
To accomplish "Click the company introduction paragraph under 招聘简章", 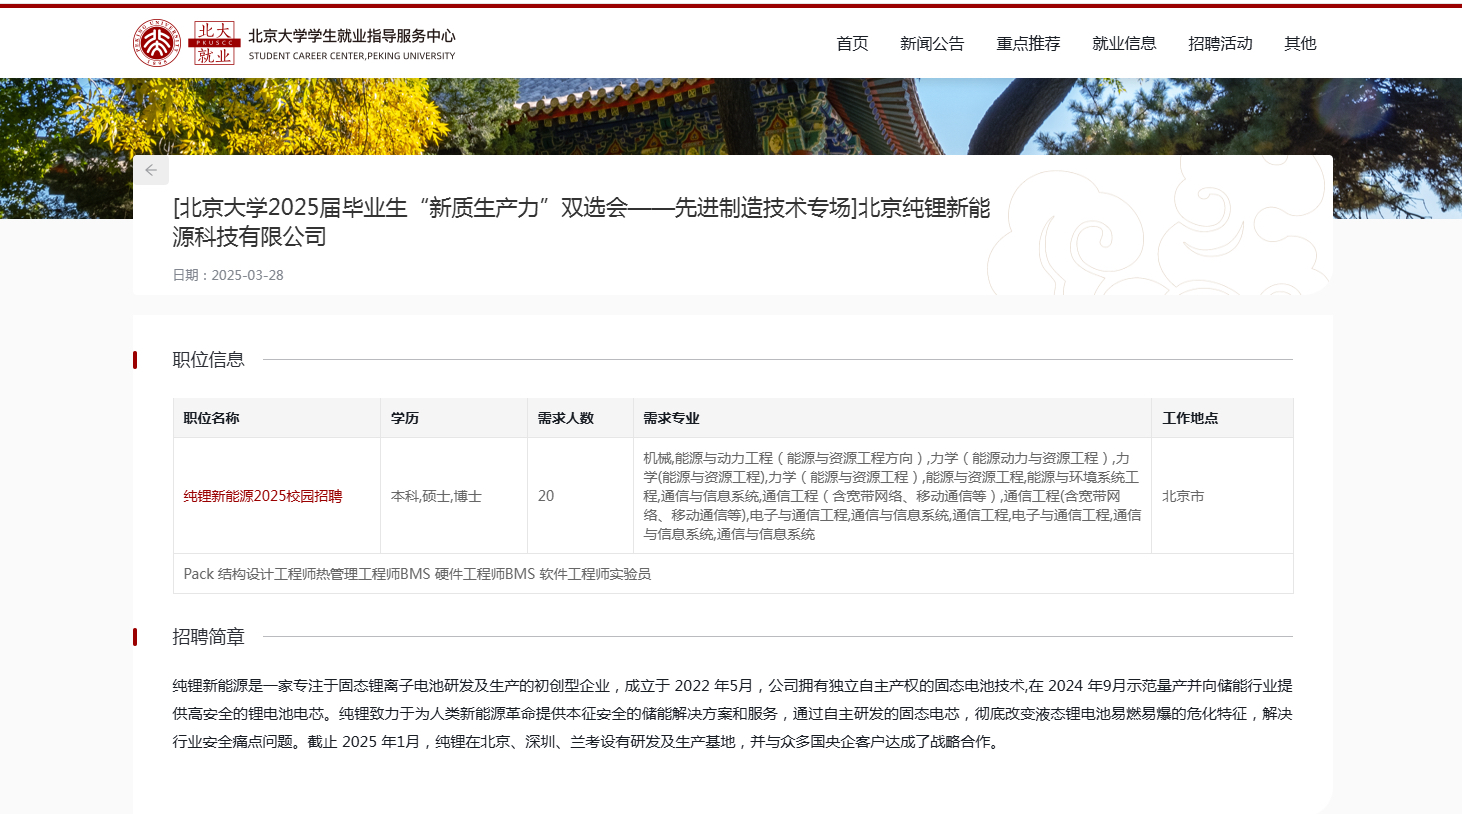I will click(732, 714).
